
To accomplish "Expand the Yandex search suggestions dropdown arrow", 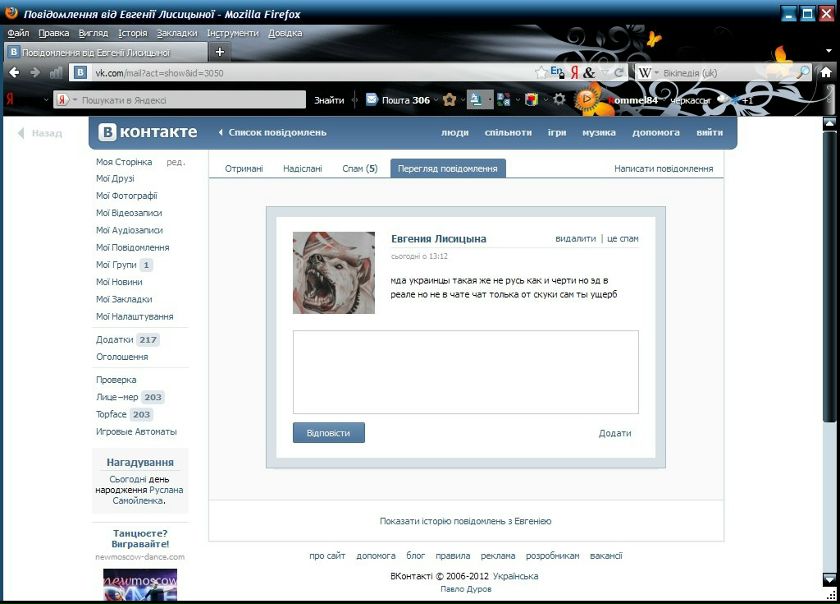I will click(x=74, y=100).
